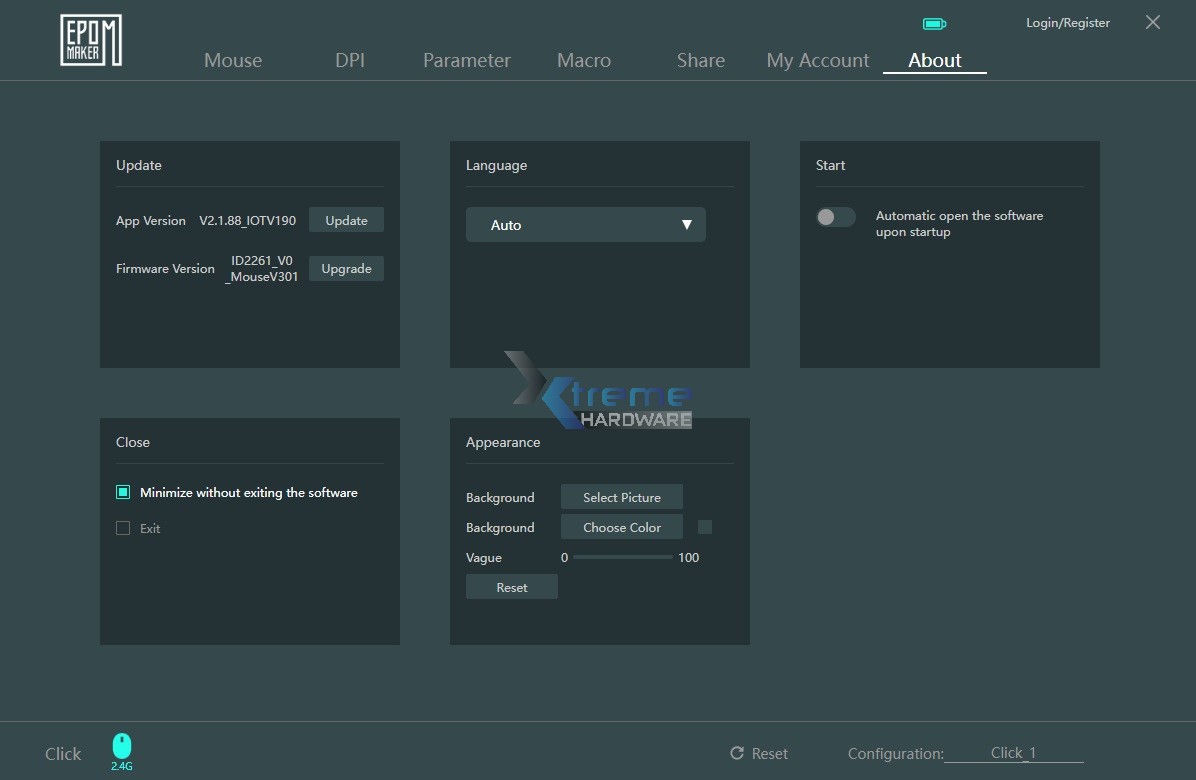Viewport: 1196px width, 780px height.
Task: Click the 2.4G mouse connection icon
Action: click(121, 748)
